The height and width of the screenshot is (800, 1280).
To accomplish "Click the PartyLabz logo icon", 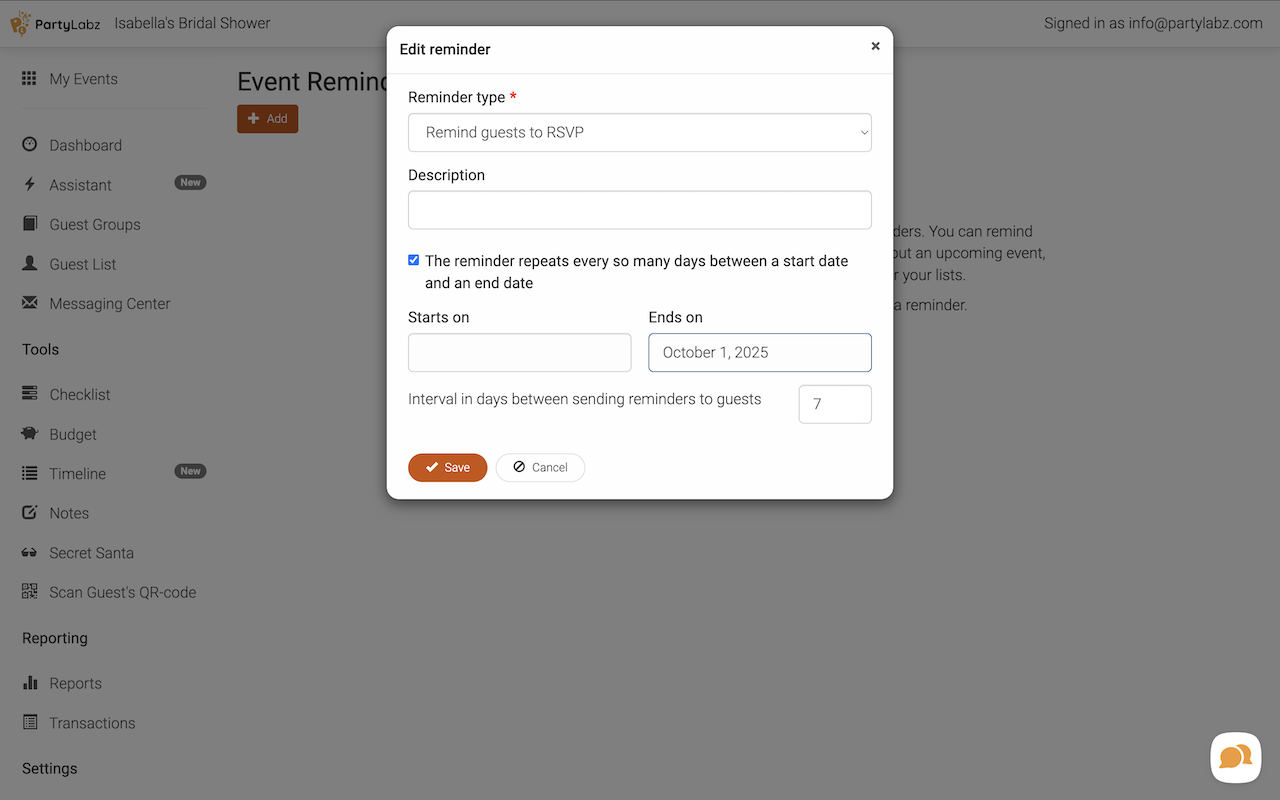I will coord(20,23).
